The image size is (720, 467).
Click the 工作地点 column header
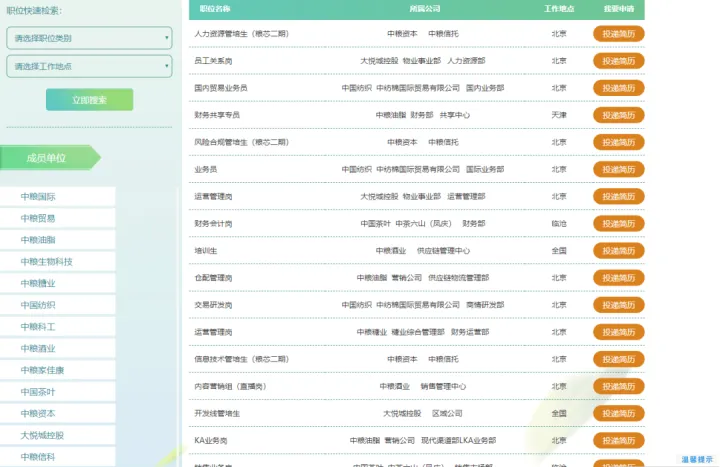[559, 9]
